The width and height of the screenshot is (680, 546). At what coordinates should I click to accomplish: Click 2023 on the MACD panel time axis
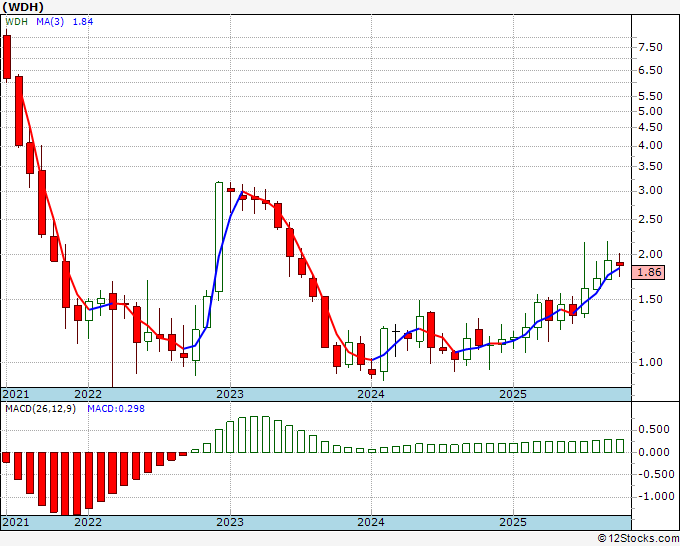click(x=230, y=522)
